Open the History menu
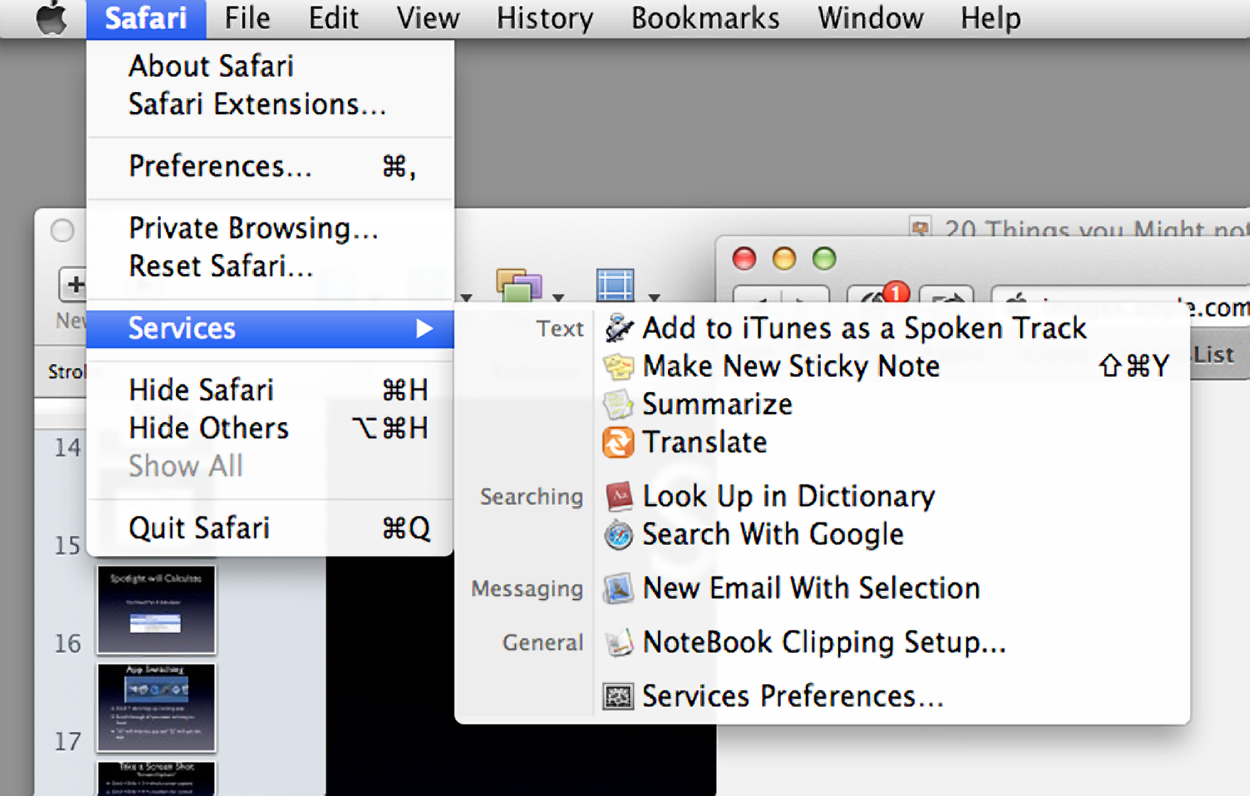Screen dimensions: 1250x796 pos(544,19)
